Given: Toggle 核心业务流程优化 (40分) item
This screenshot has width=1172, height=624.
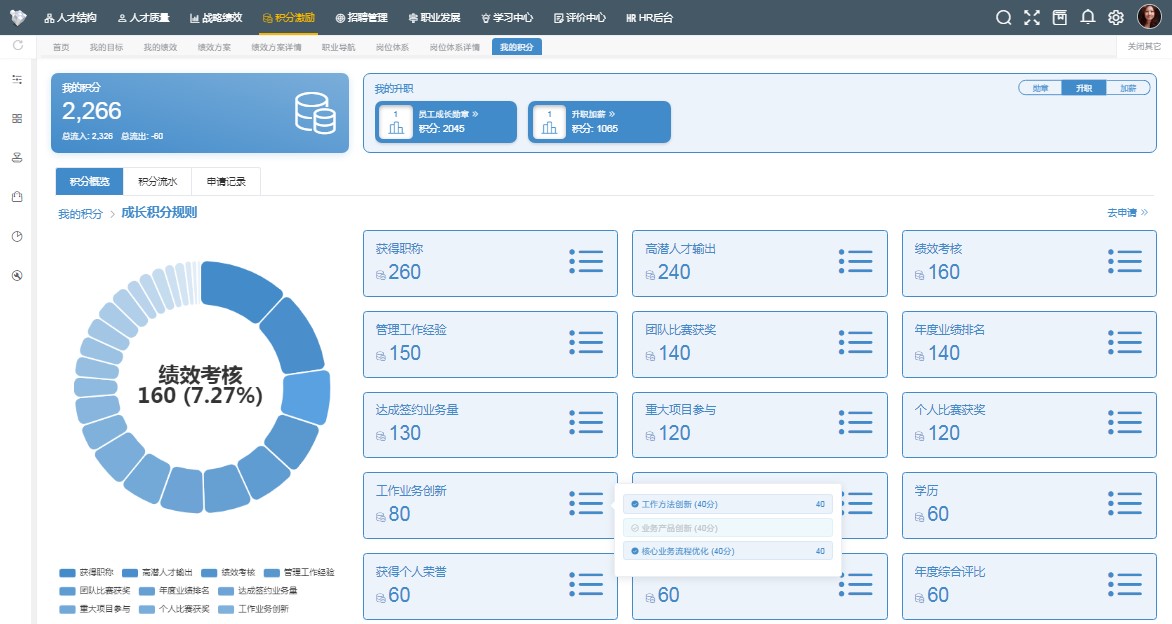Looking at the screenshot, I should (635, 551).
